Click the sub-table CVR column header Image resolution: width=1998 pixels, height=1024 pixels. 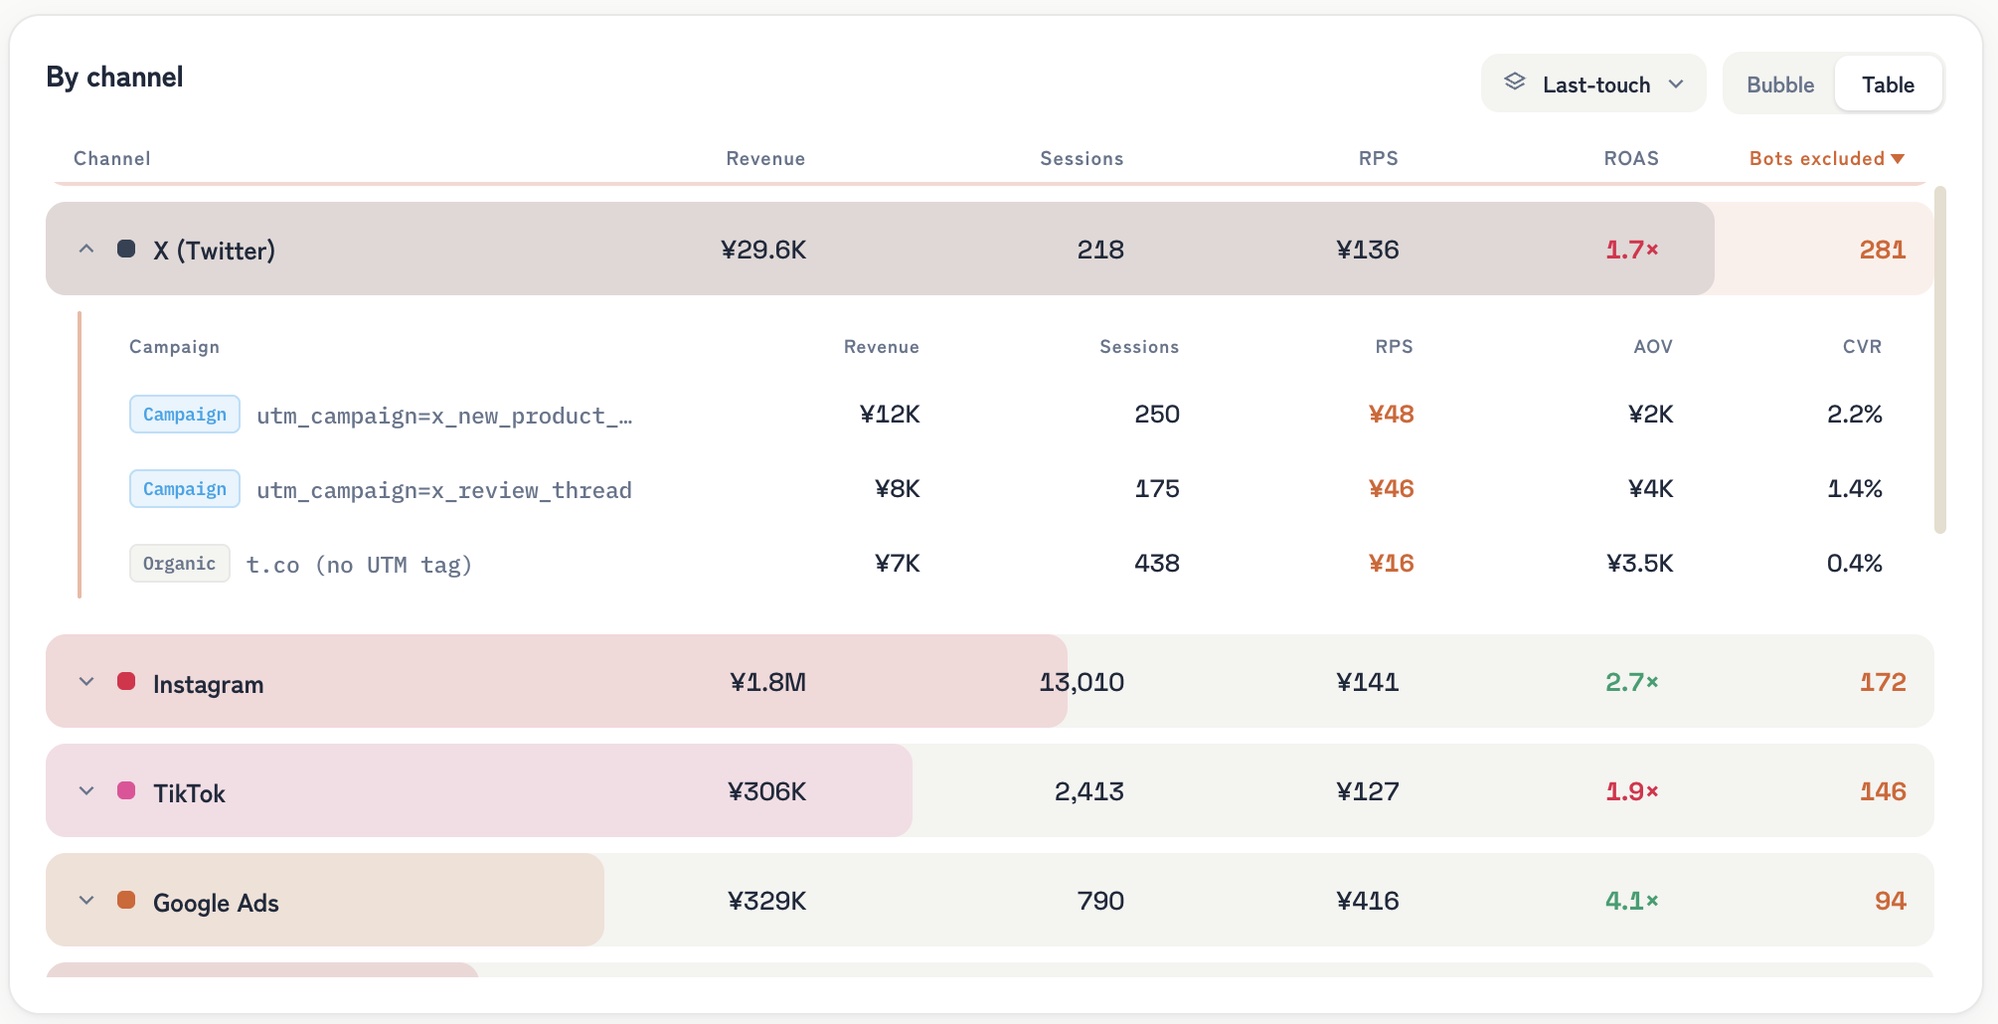[x=1862, y=346]
